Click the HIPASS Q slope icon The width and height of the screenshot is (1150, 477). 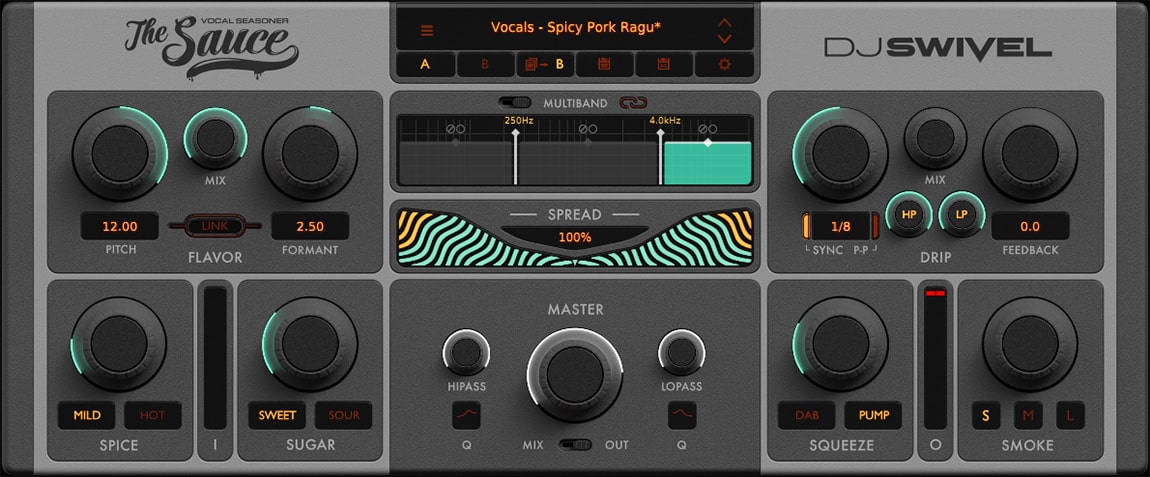point(466,415)
